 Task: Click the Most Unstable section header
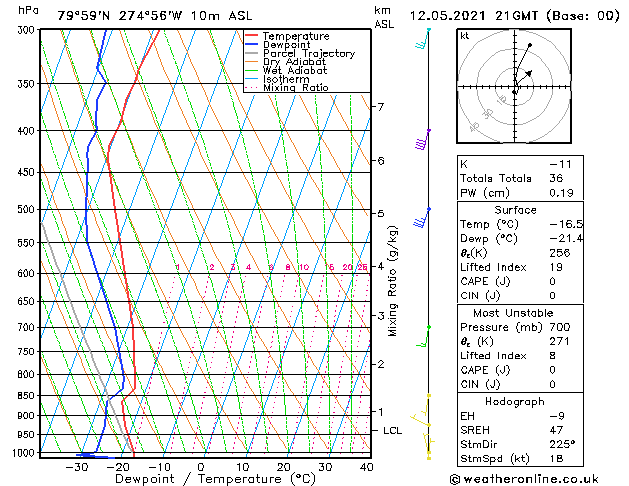click(x=515, y=313)
